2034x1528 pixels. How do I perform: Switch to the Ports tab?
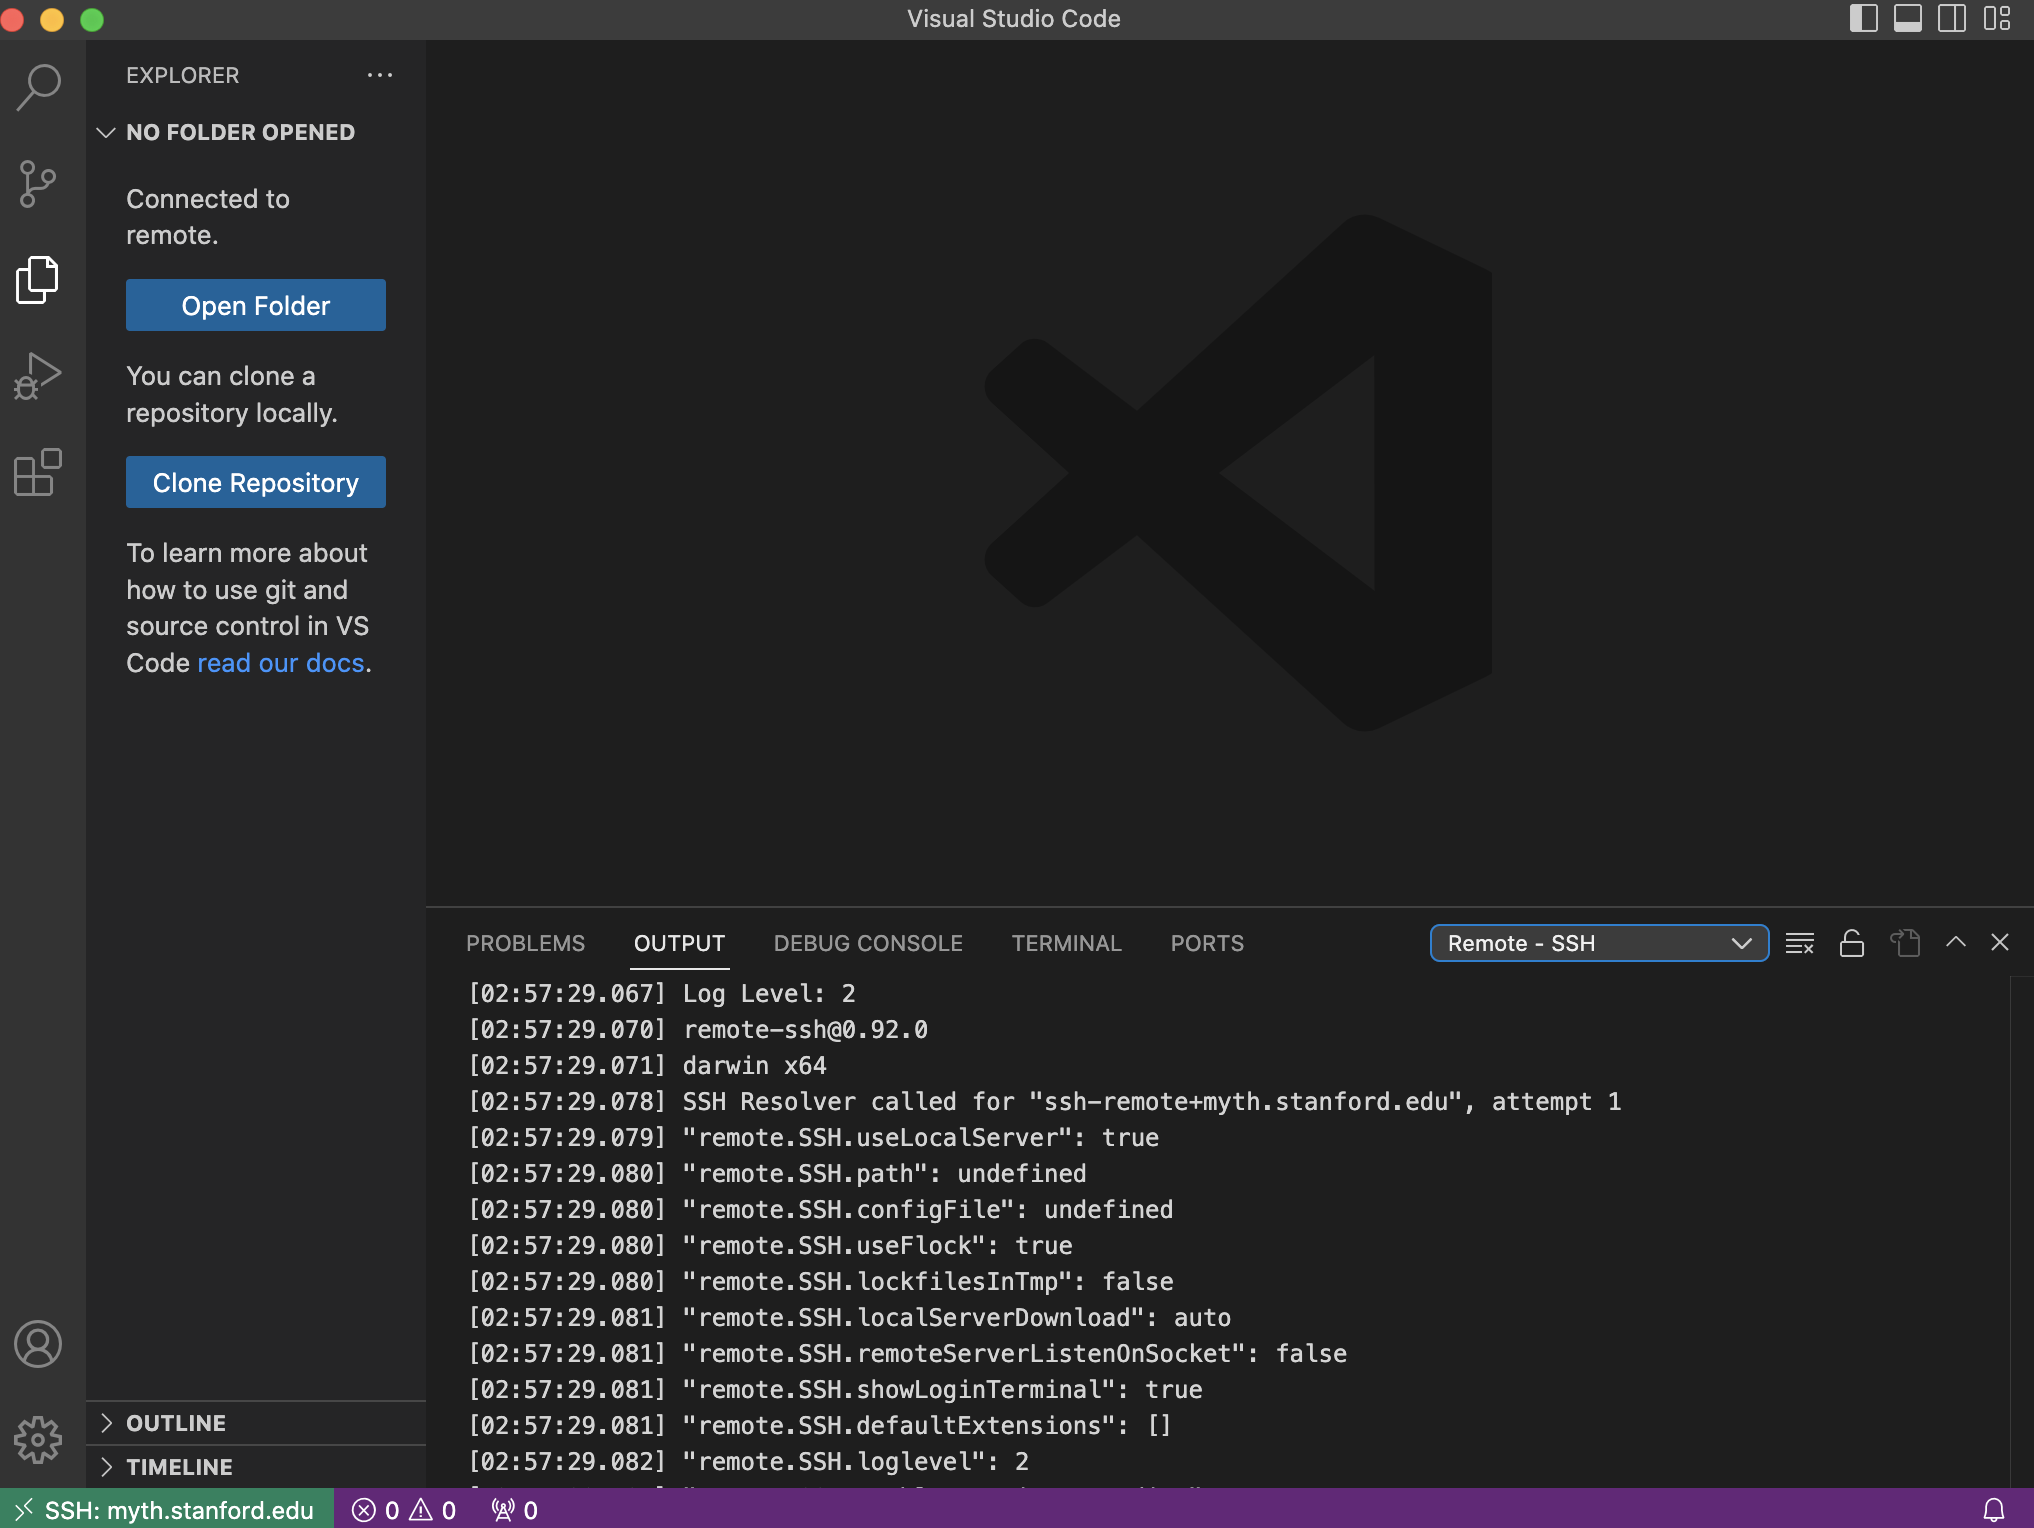point(1207,943)
